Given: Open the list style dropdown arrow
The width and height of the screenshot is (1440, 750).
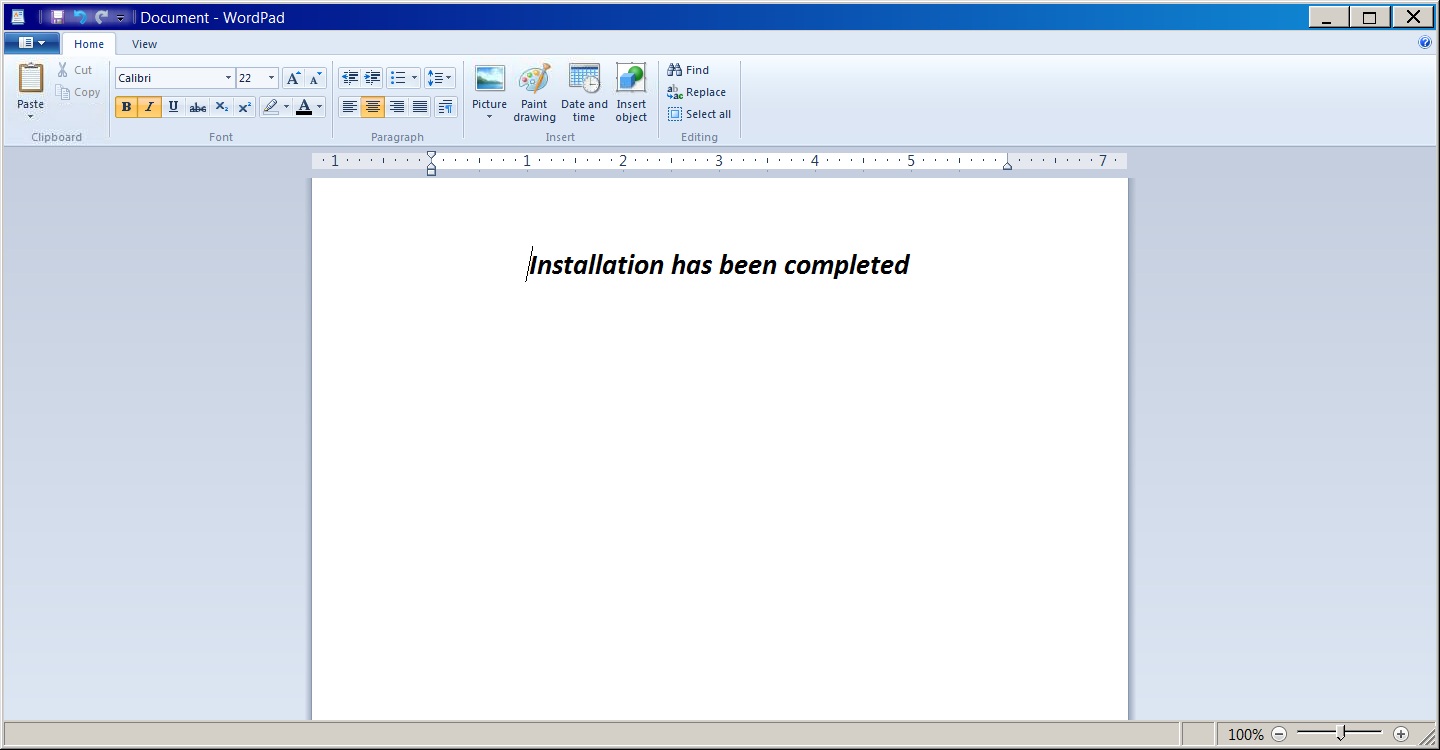Looking at the screenshot, I should pos(415,78).
